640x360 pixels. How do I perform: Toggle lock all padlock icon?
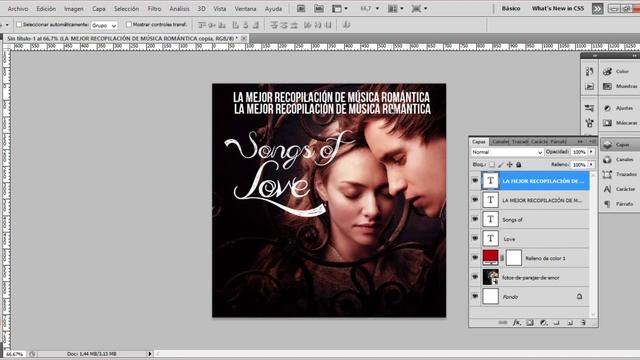click(518, 164)
